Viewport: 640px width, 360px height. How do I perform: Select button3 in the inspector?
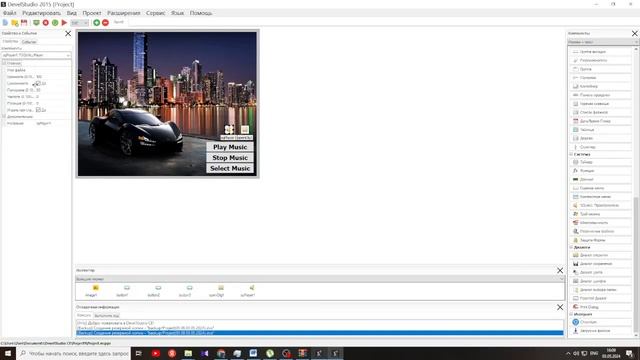(185, 291)
